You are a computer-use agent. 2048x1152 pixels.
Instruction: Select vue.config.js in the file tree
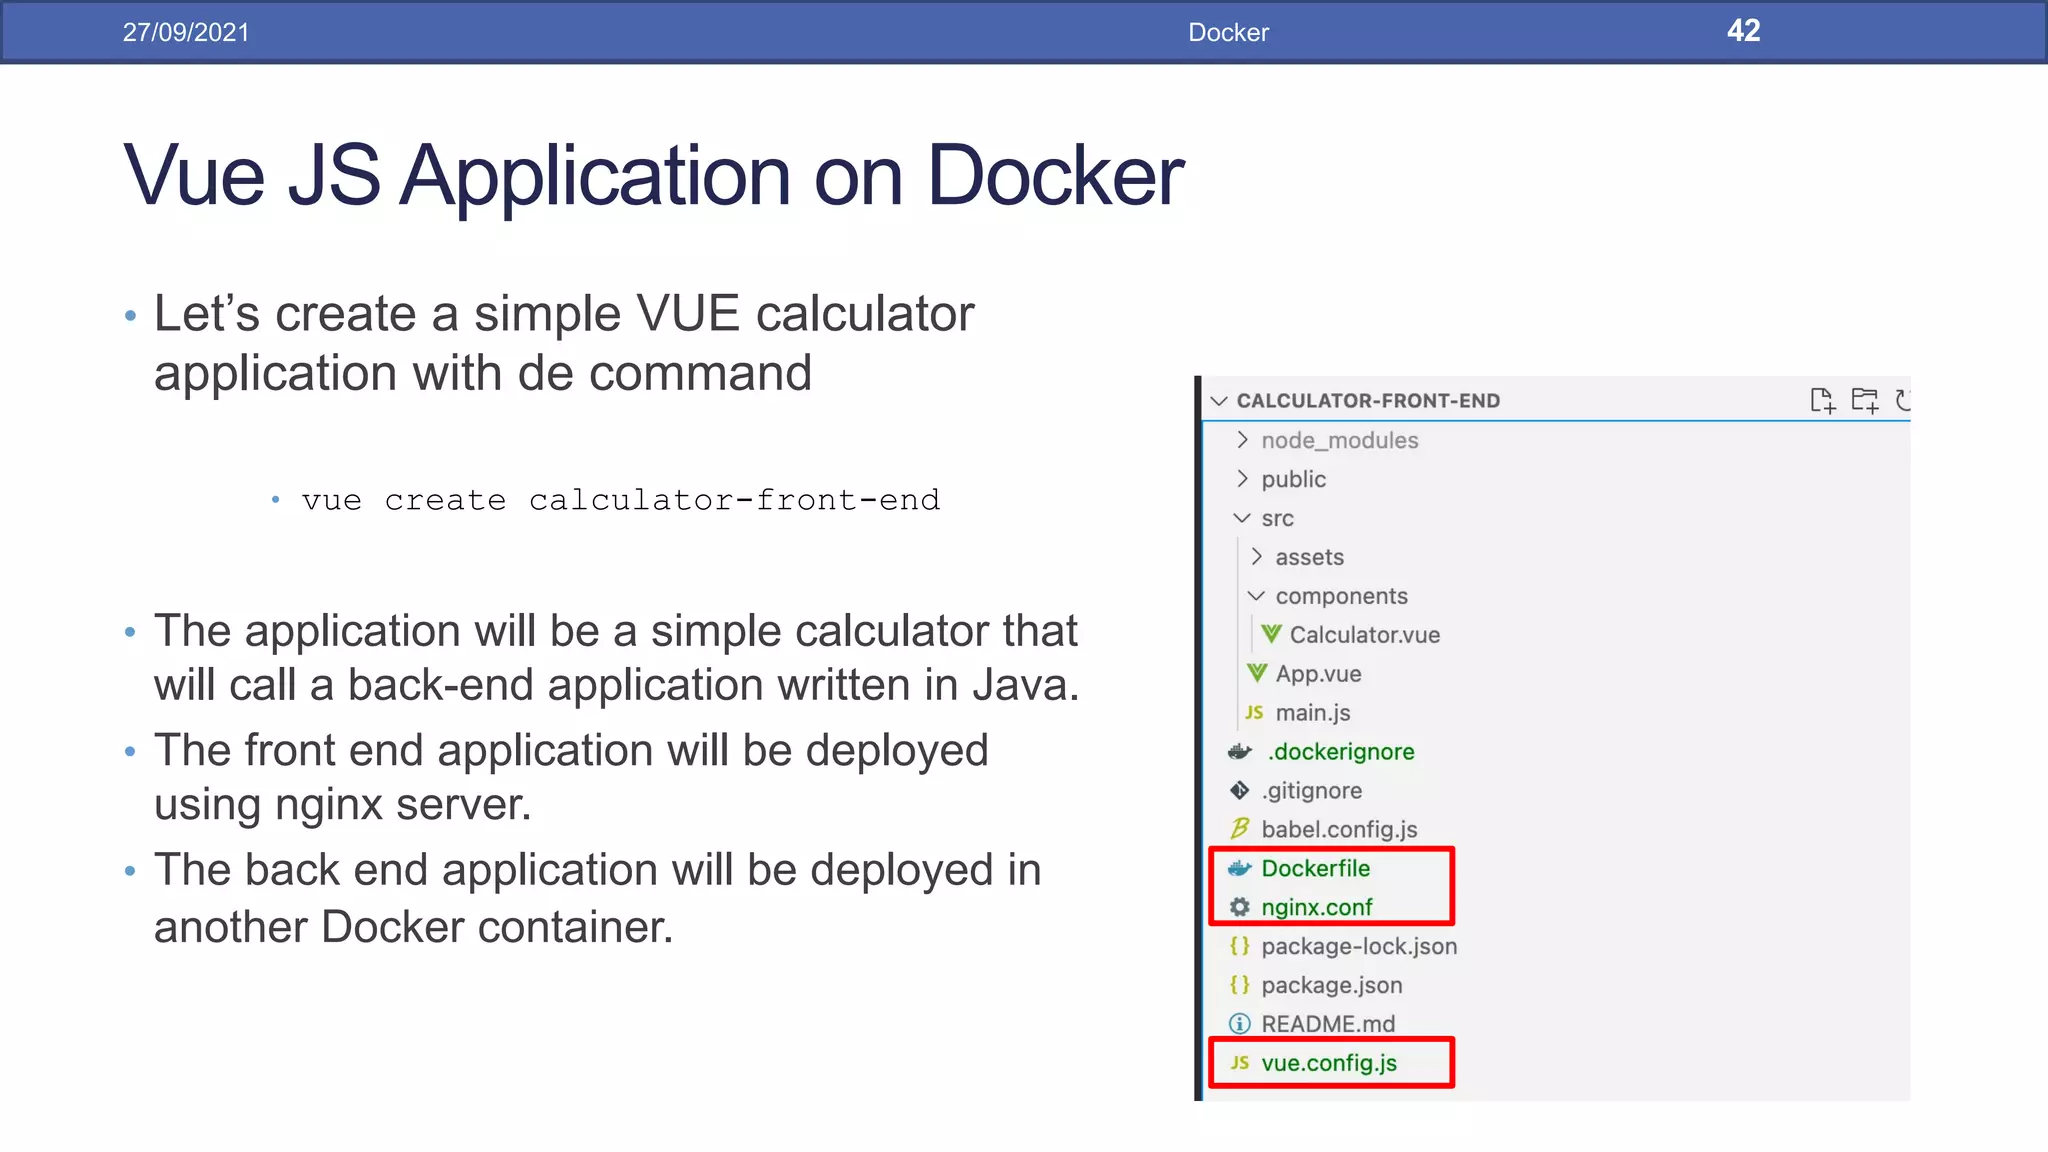[1329, 1063]
